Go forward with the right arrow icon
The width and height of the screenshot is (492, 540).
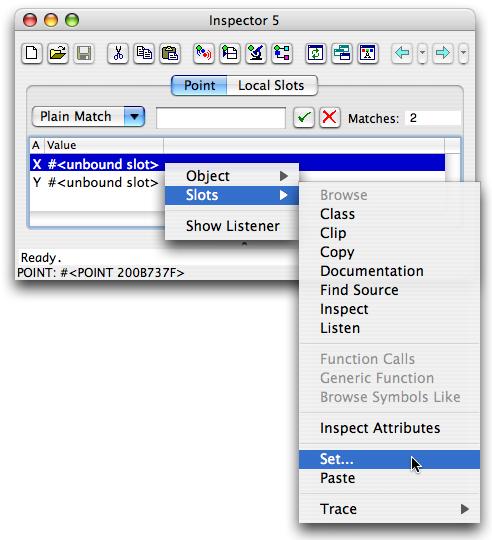442,53
